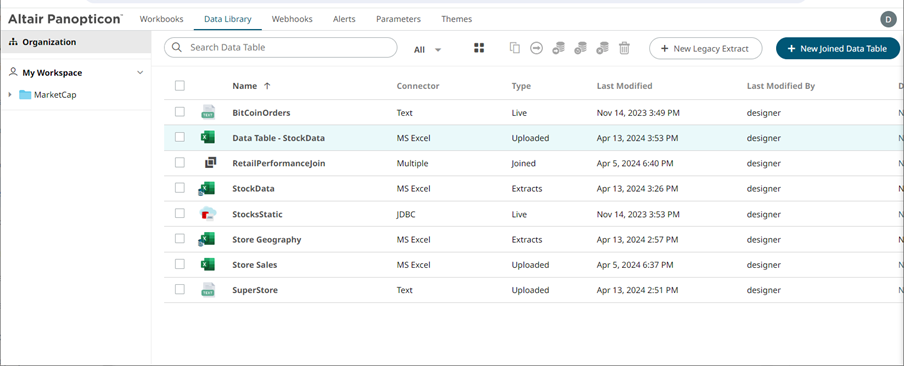Click the StocksStatic JDBC cloud icon
Image resolution: width=904 pixels, height=366 pixels.
click(x=208, y=214)
